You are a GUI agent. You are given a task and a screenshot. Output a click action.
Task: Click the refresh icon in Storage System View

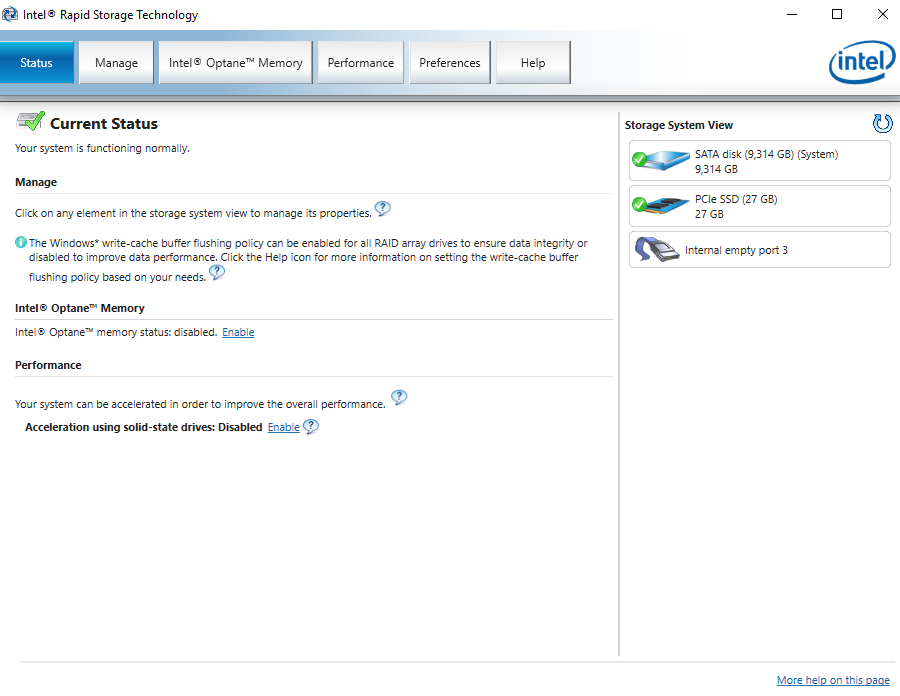click(882, 123)
